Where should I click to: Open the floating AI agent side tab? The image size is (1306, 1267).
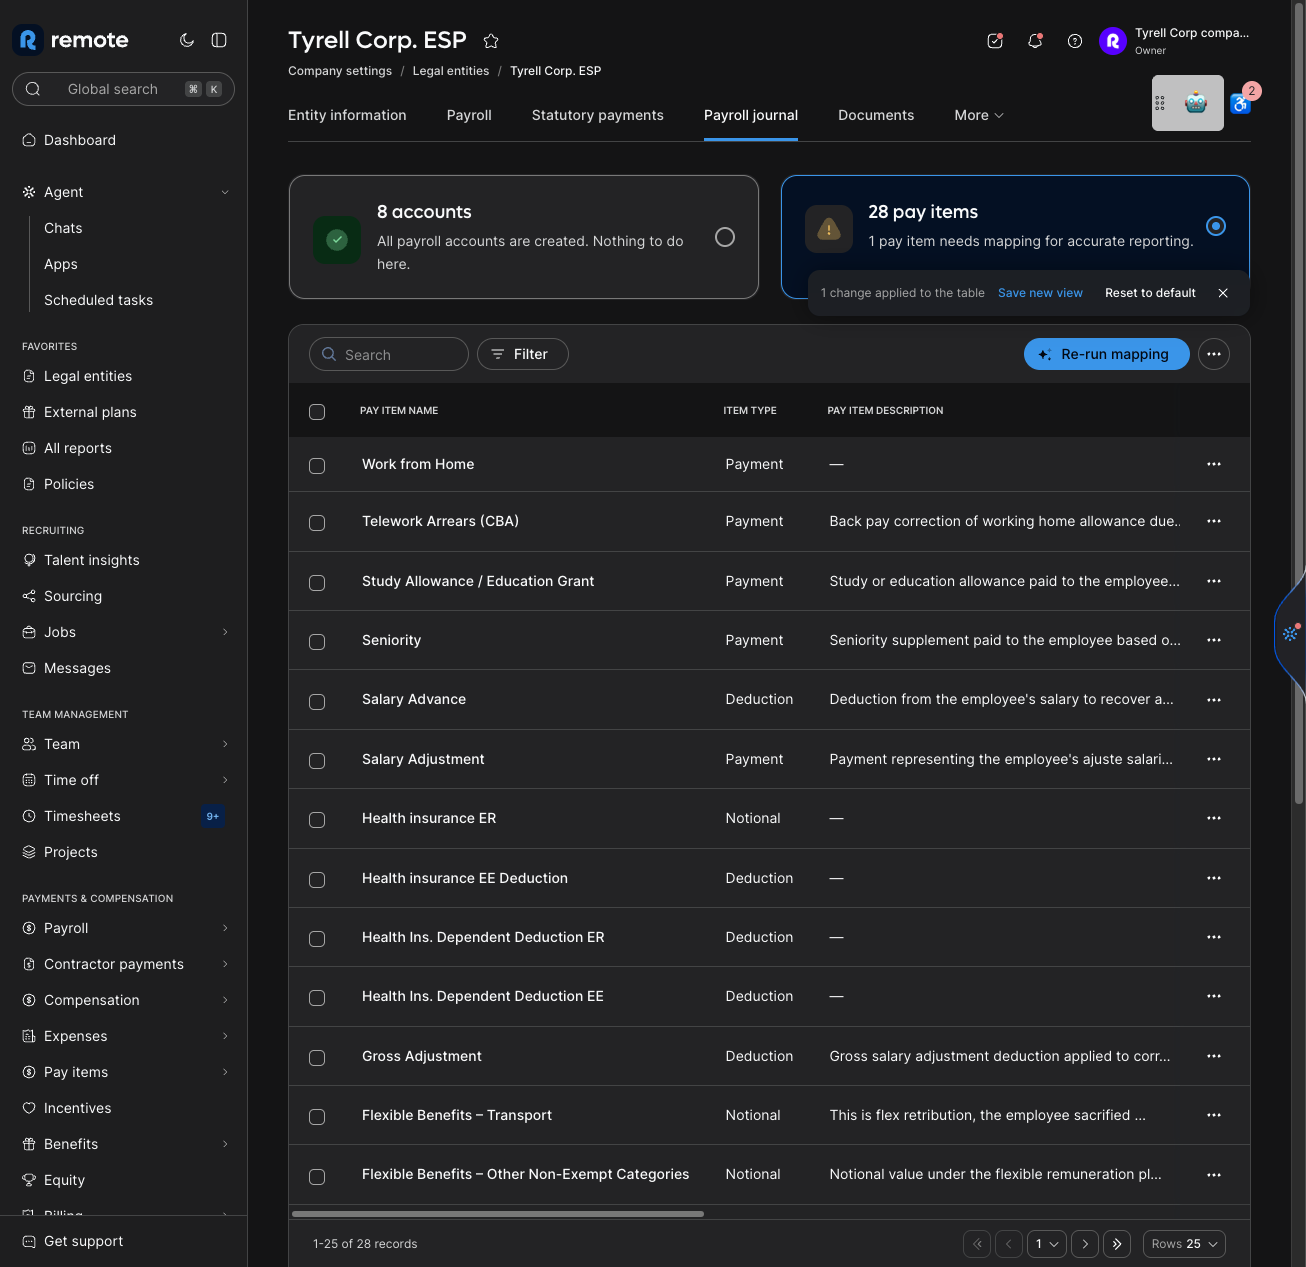pos(1290,634)
